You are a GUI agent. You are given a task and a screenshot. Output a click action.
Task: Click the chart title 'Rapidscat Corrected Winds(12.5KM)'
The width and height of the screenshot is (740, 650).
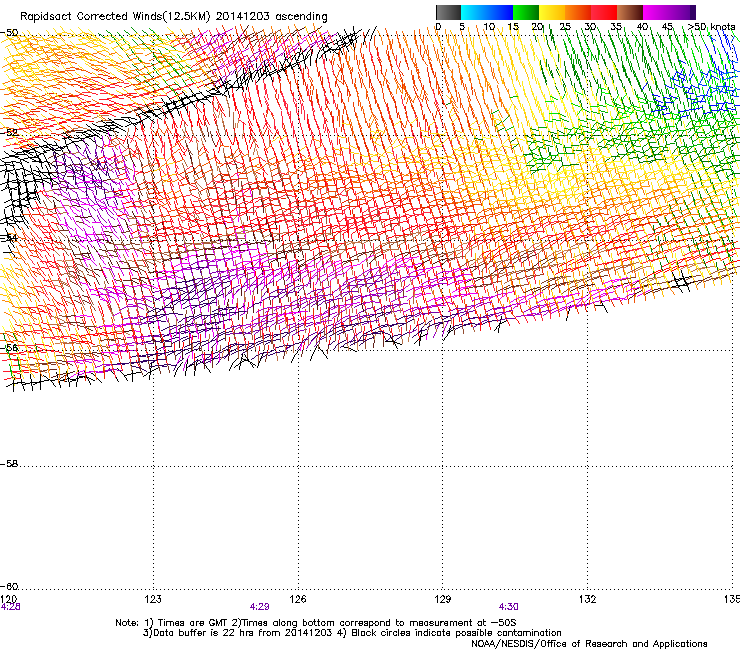tap(115, 16)
